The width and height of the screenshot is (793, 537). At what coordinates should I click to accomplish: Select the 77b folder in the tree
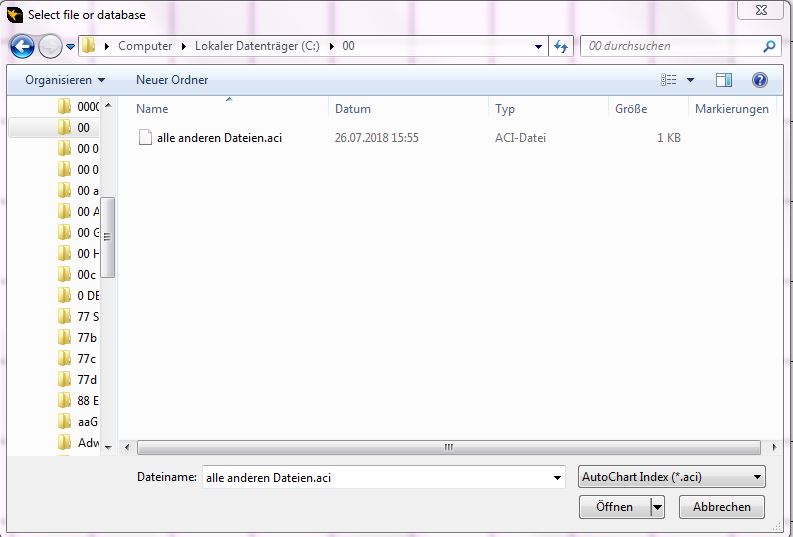pos(86,337)
